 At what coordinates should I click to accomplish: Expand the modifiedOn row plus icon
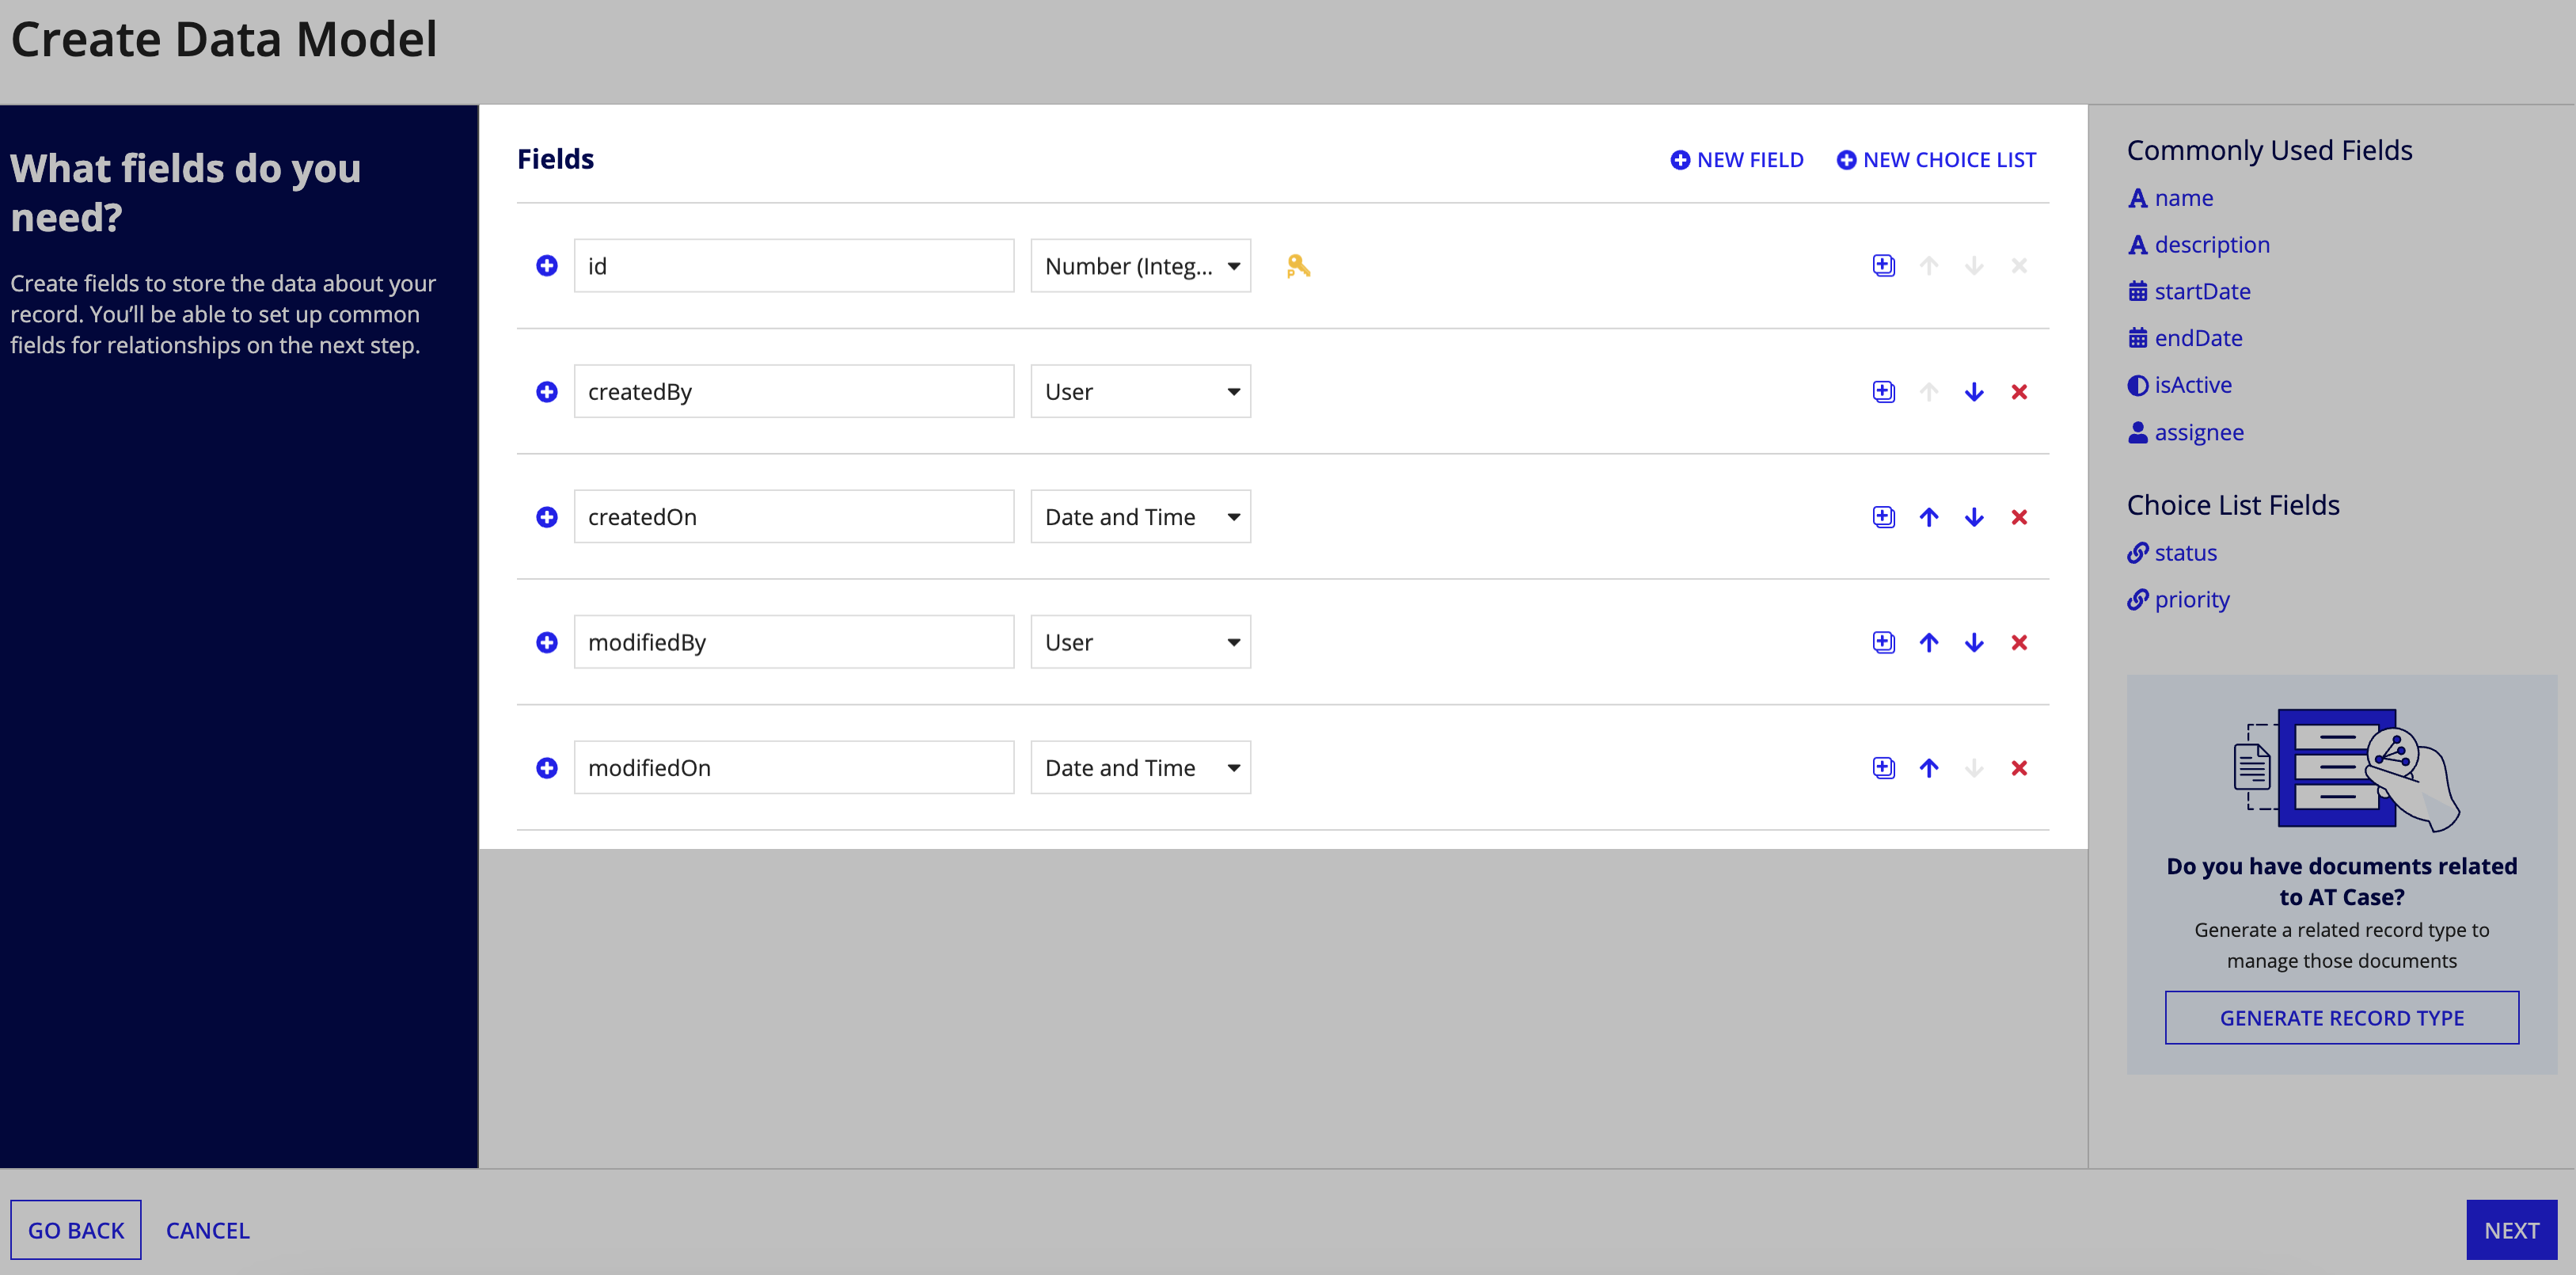pyautogui.click(x=546, y=768)
